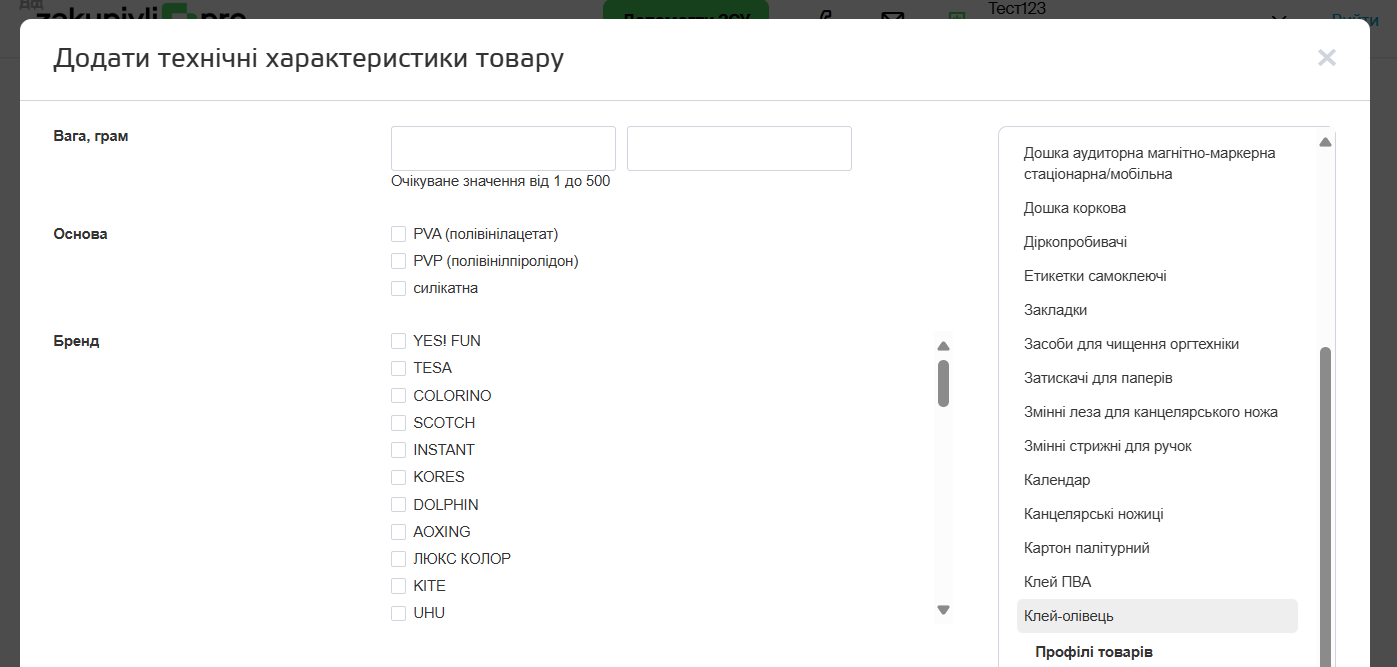Image resolution: width=1397 pixels, height=667 pixels.
Task: Open the Клей ПВА category
Action: tap(1057, 582)
